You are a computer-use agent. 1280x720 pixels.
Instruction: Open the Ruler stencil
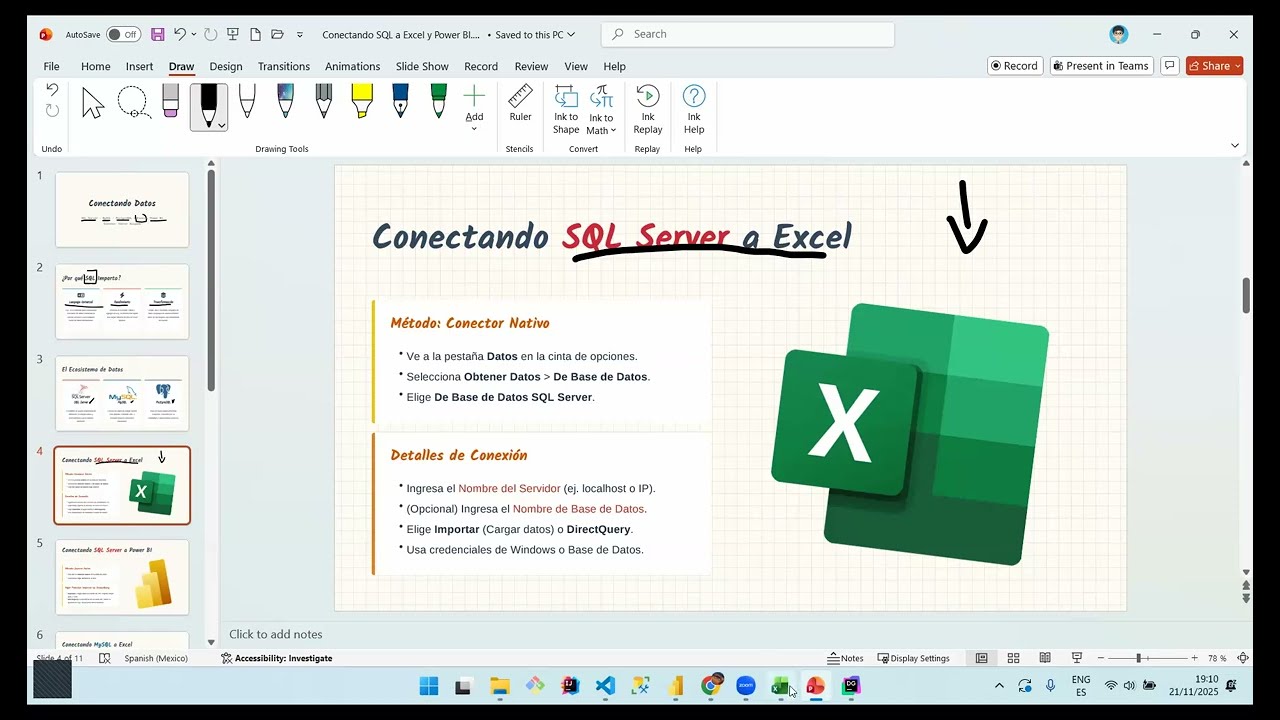(520, 104)
